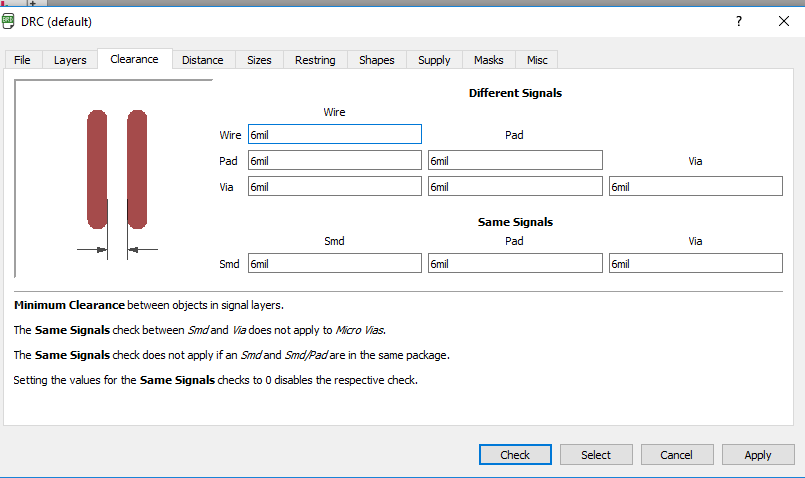Select the Masks tab
The image size is (805, 478).
(488, 60)
